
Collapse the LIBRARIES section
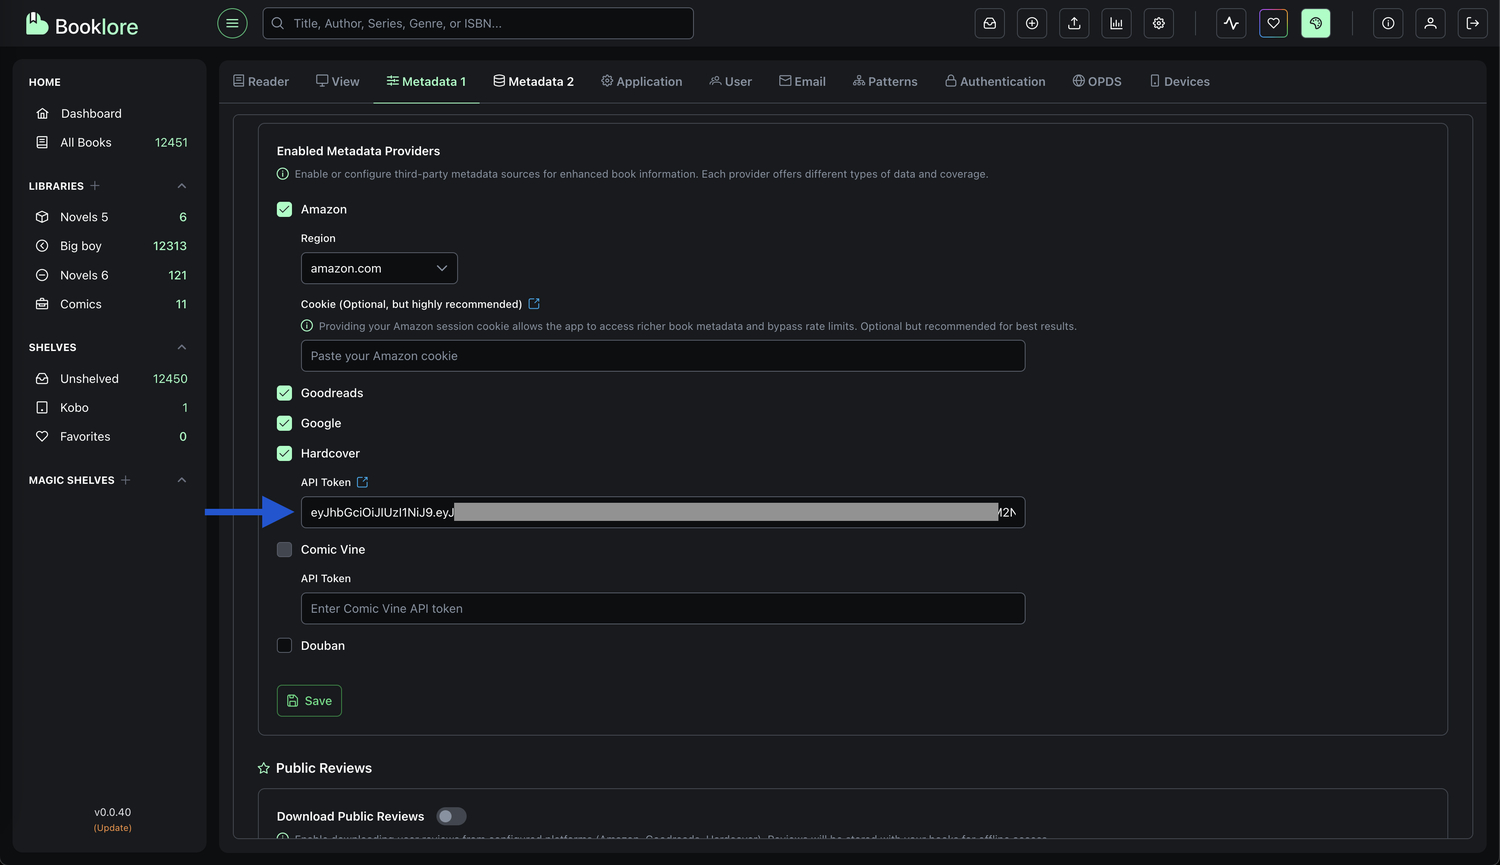(x=181, y=185)
